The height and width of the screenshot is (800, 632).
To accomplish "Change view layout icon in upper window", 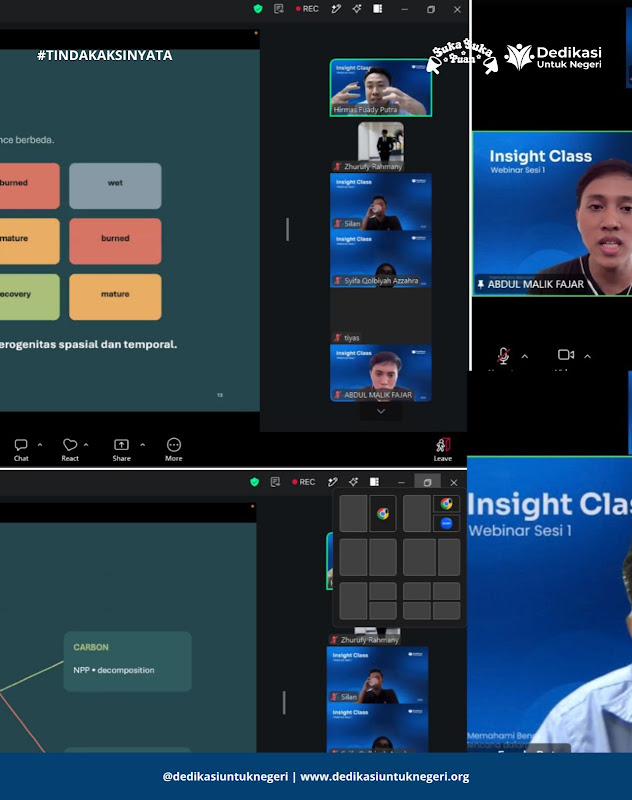I will point(377,9).
